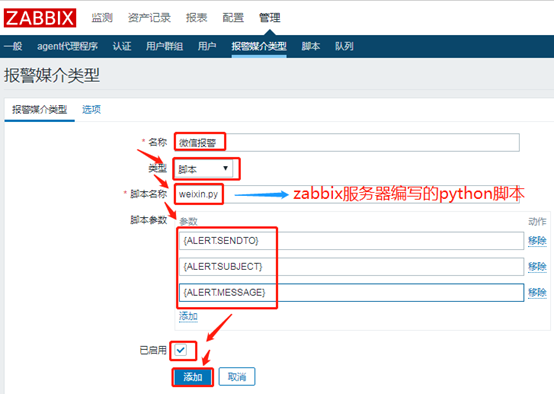Go to the 用户群组 submenu
Screen dimensions: 554x394
[164, 46]
